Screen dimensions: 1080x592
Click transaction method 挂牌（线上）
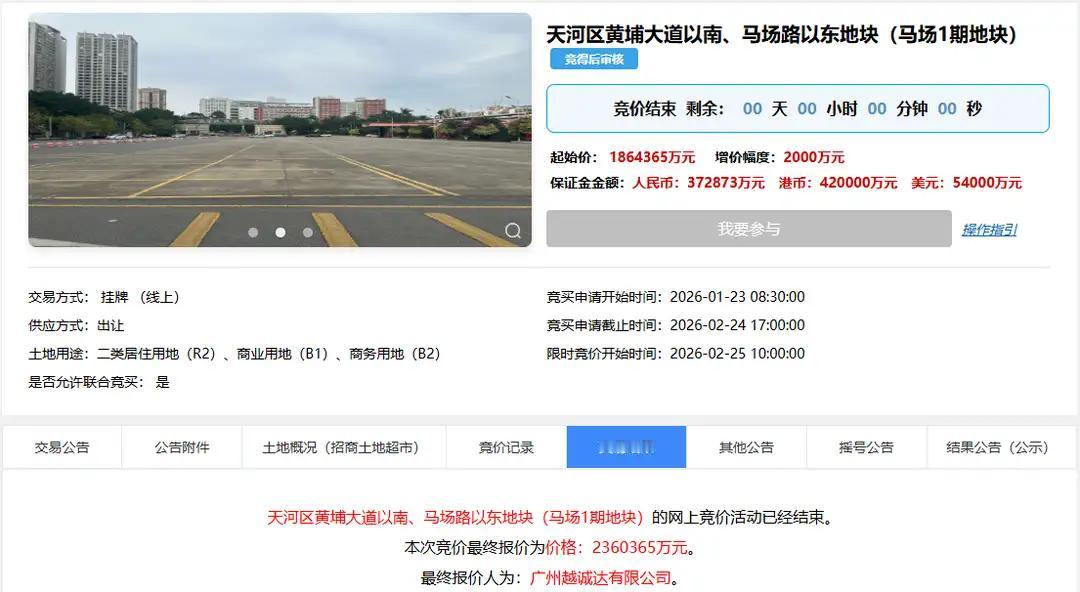141,297
